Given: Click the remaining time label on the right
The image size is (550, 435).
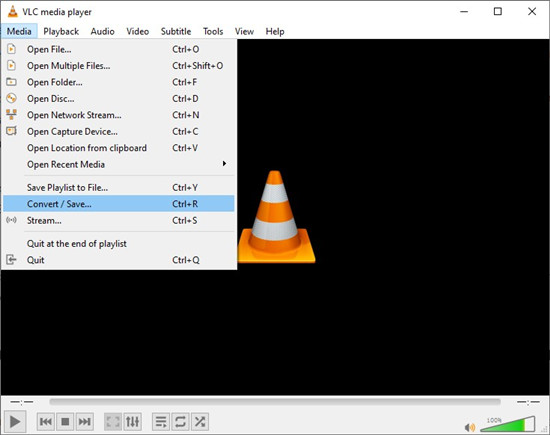Looking at the screenshot, I should tap(528, 402).
